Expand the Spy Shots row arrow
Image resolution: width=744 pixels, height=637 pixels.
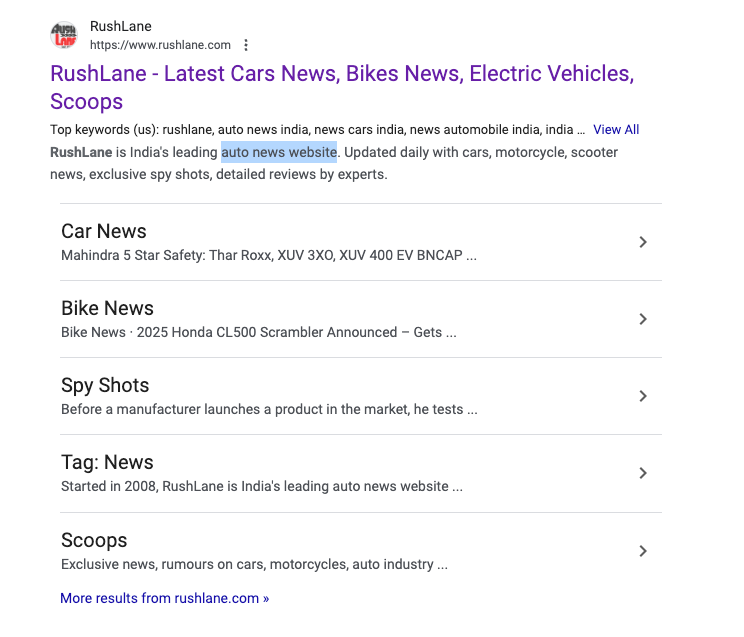pyautogui.click(x=643, y=396)
